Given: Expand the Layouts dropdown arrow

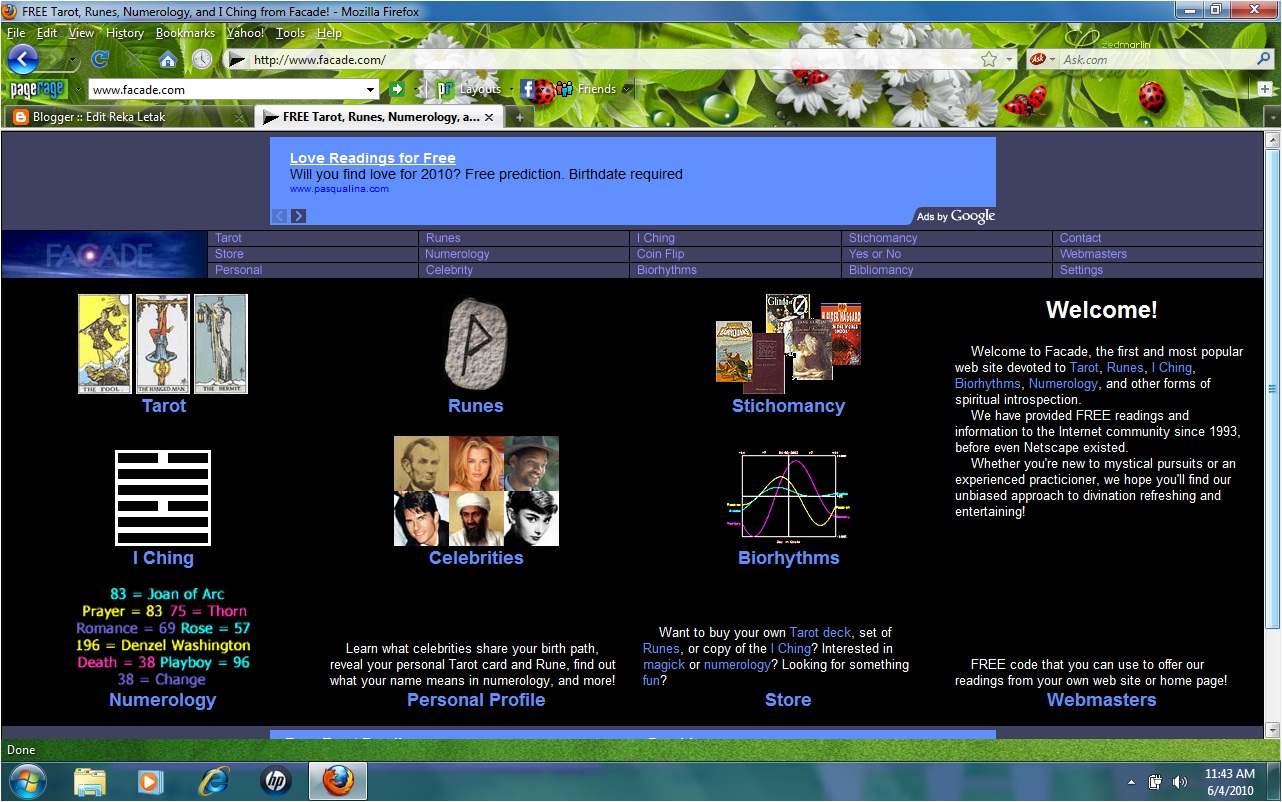Looking at the screenshot, I should (x=510, y=89).
